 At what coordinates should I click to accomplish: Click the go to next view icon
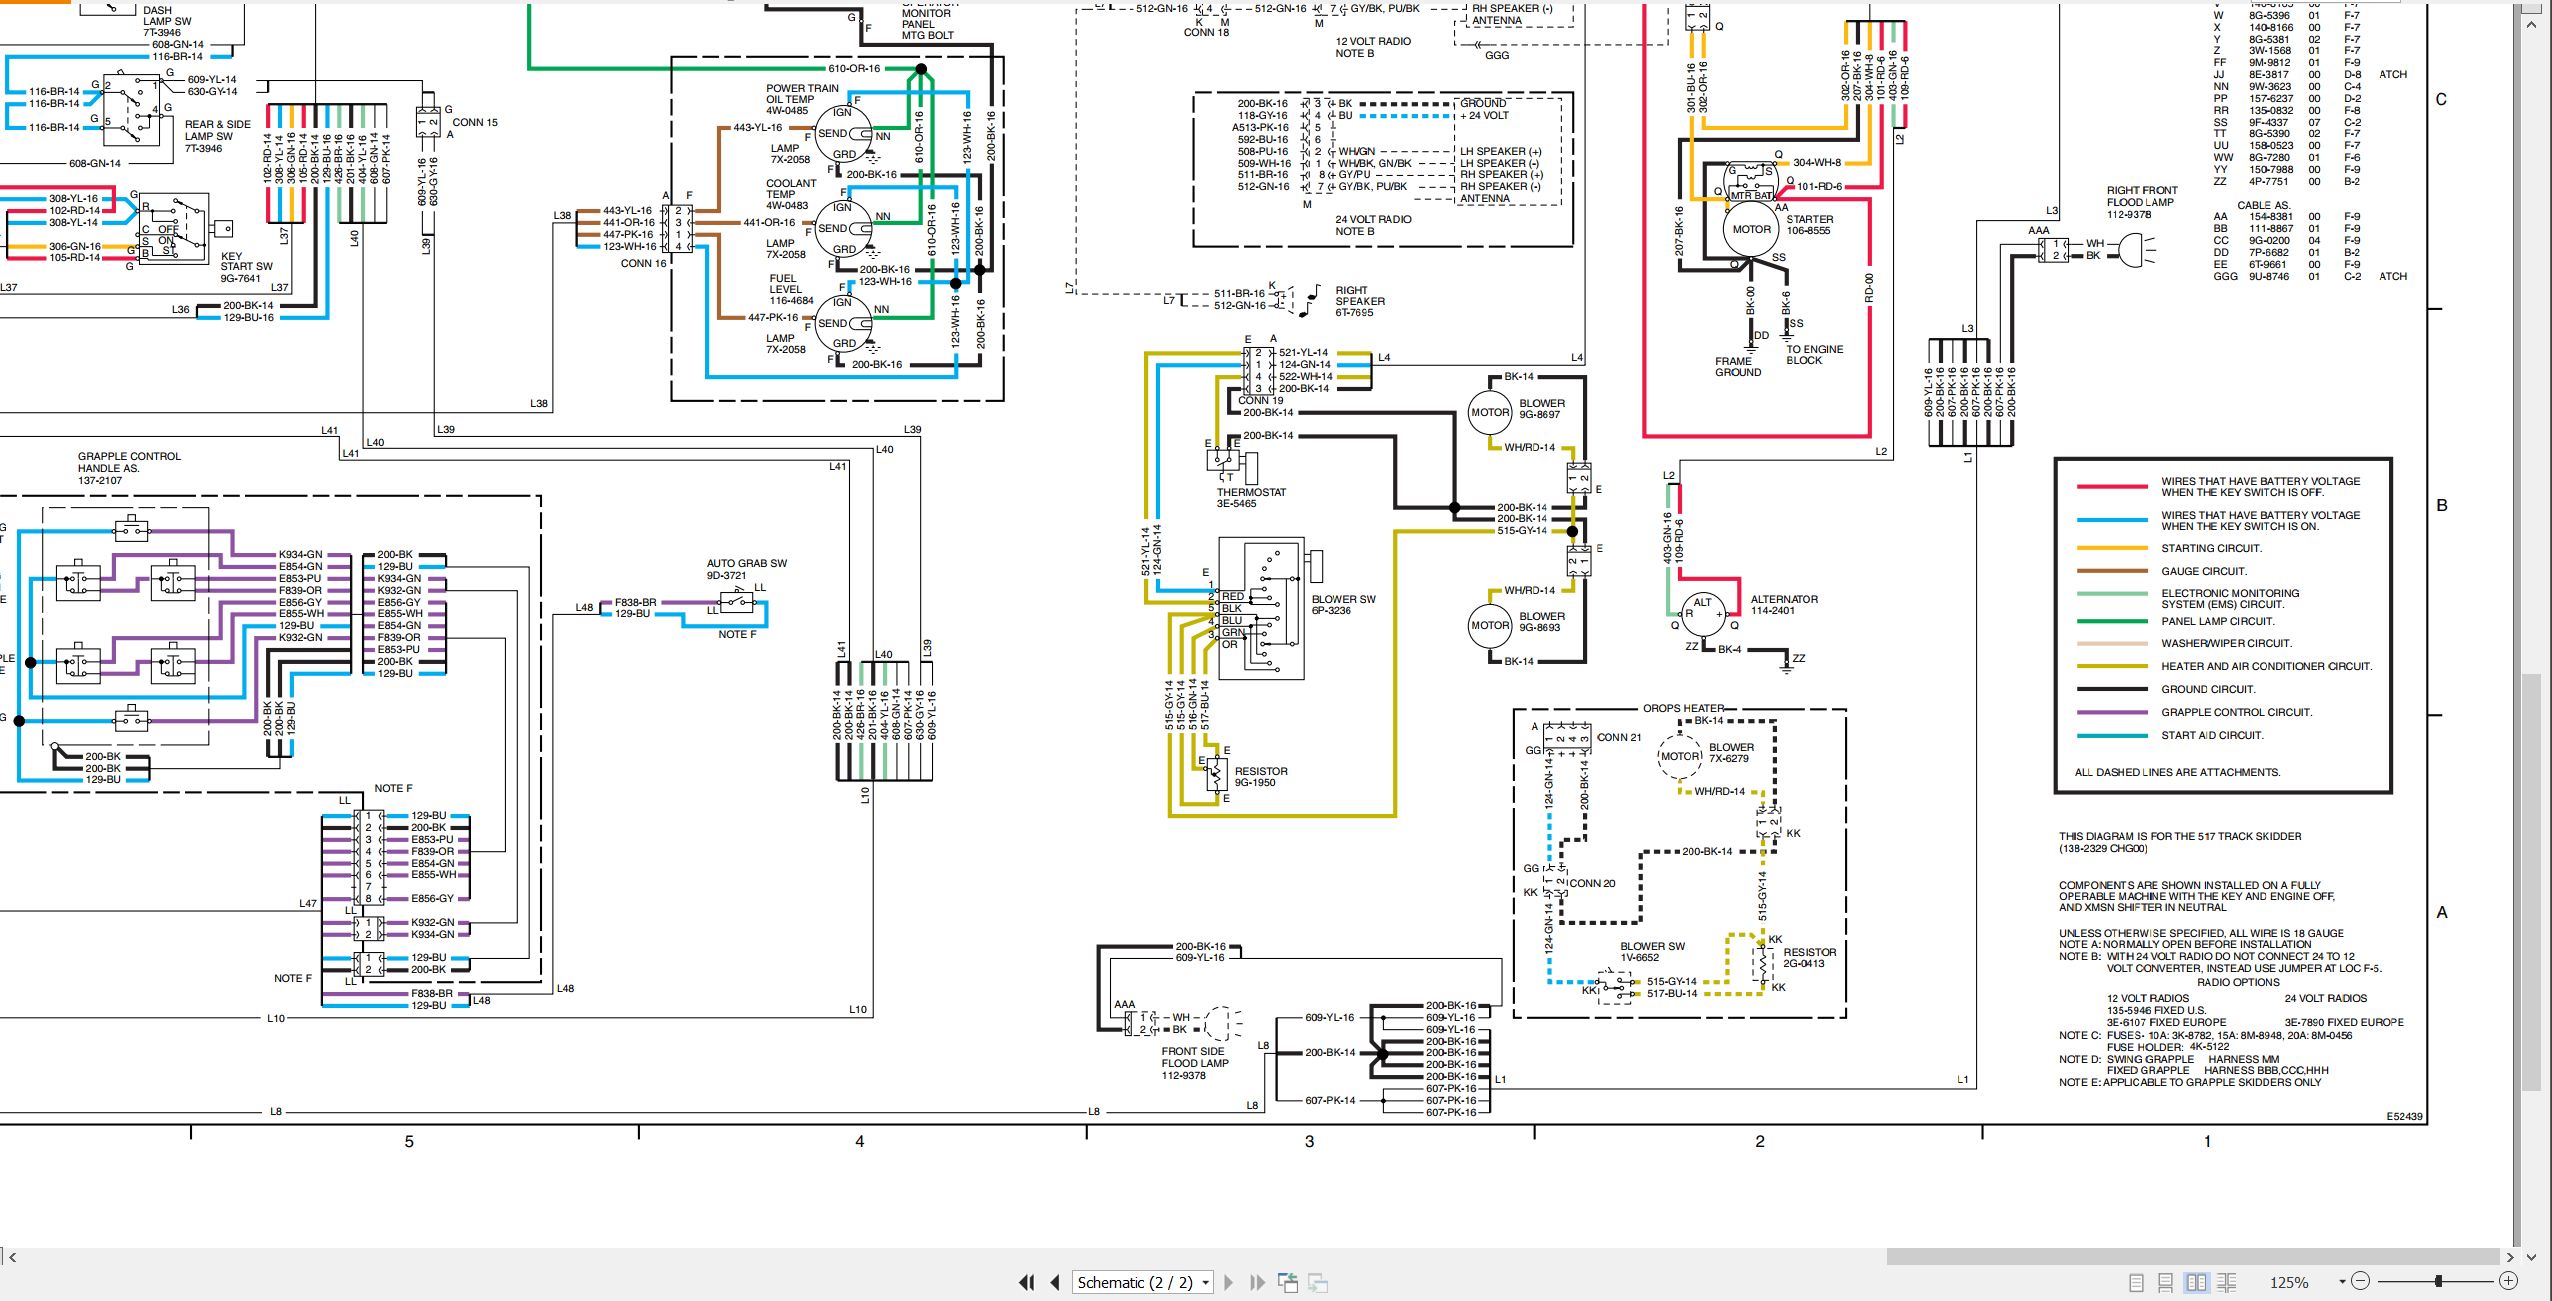1318,1282
